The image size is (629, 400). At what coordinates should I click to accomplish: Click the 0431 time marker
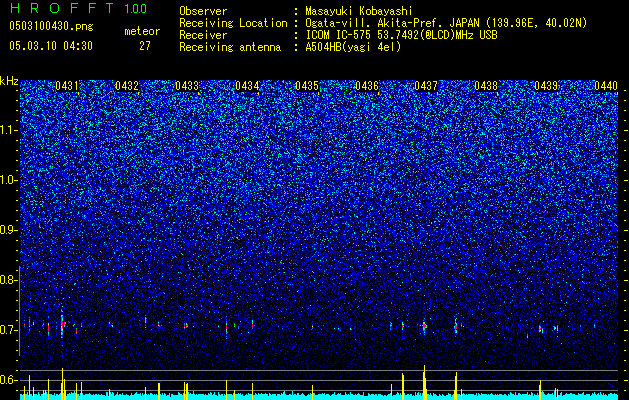(x=67, y=86)
